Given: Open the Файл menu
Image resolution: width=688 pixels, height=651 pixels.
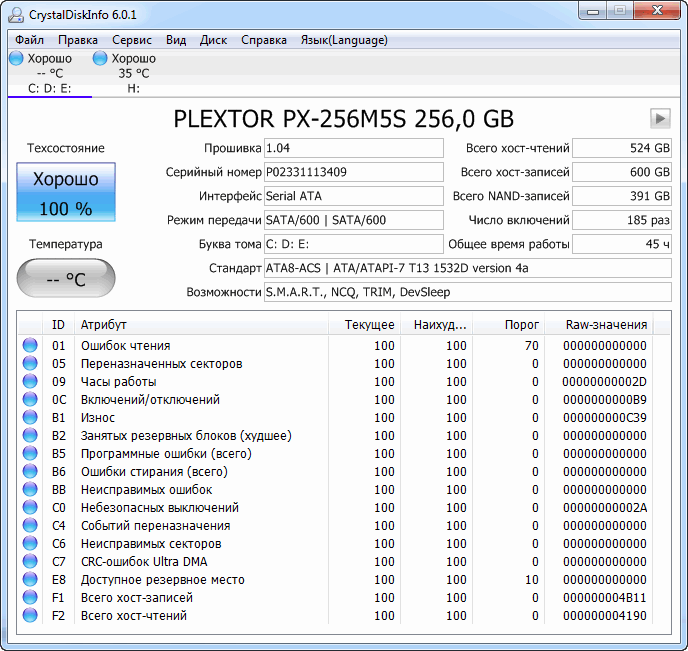Looking at the screenshot, I should point(29,40).
